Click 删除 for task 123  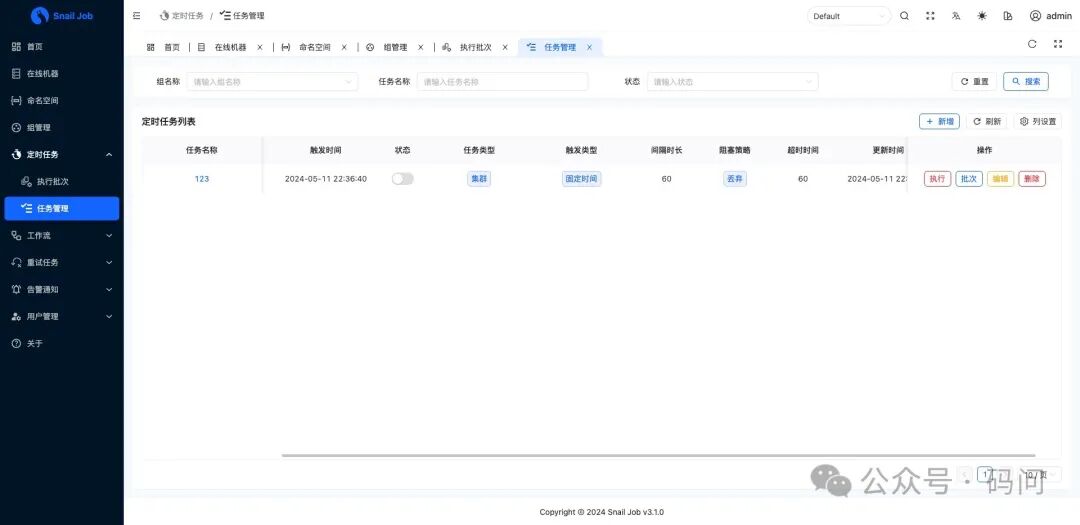click(1032, 178)
